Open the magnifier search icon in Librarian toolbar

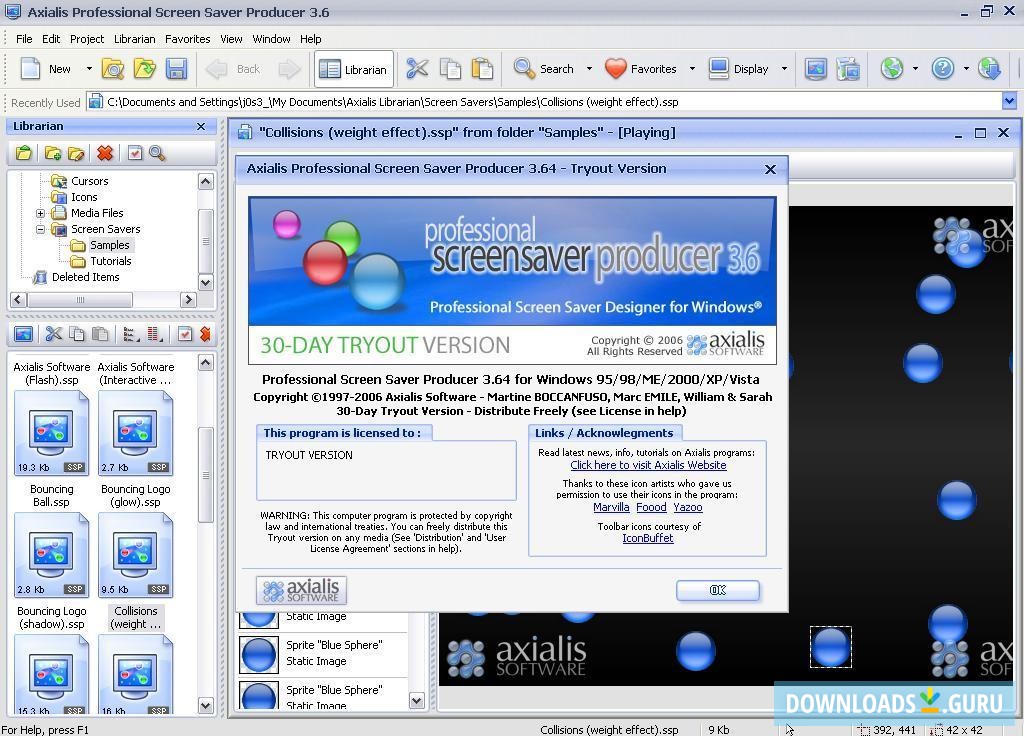coord(157,153)
